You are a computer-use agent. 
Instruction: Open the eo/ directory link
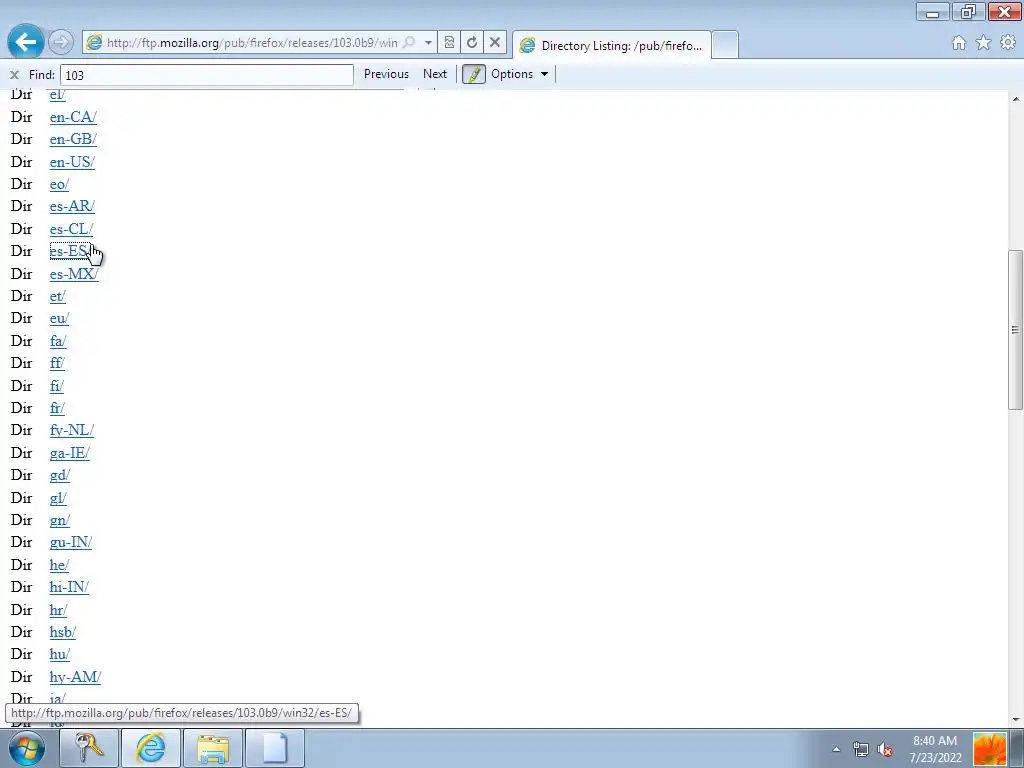point(59,184)
